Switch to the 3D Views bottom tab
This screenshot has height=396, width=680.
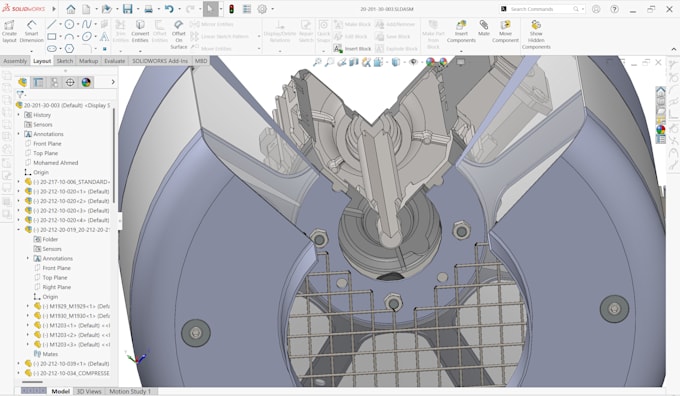click(x=88, y=391)
